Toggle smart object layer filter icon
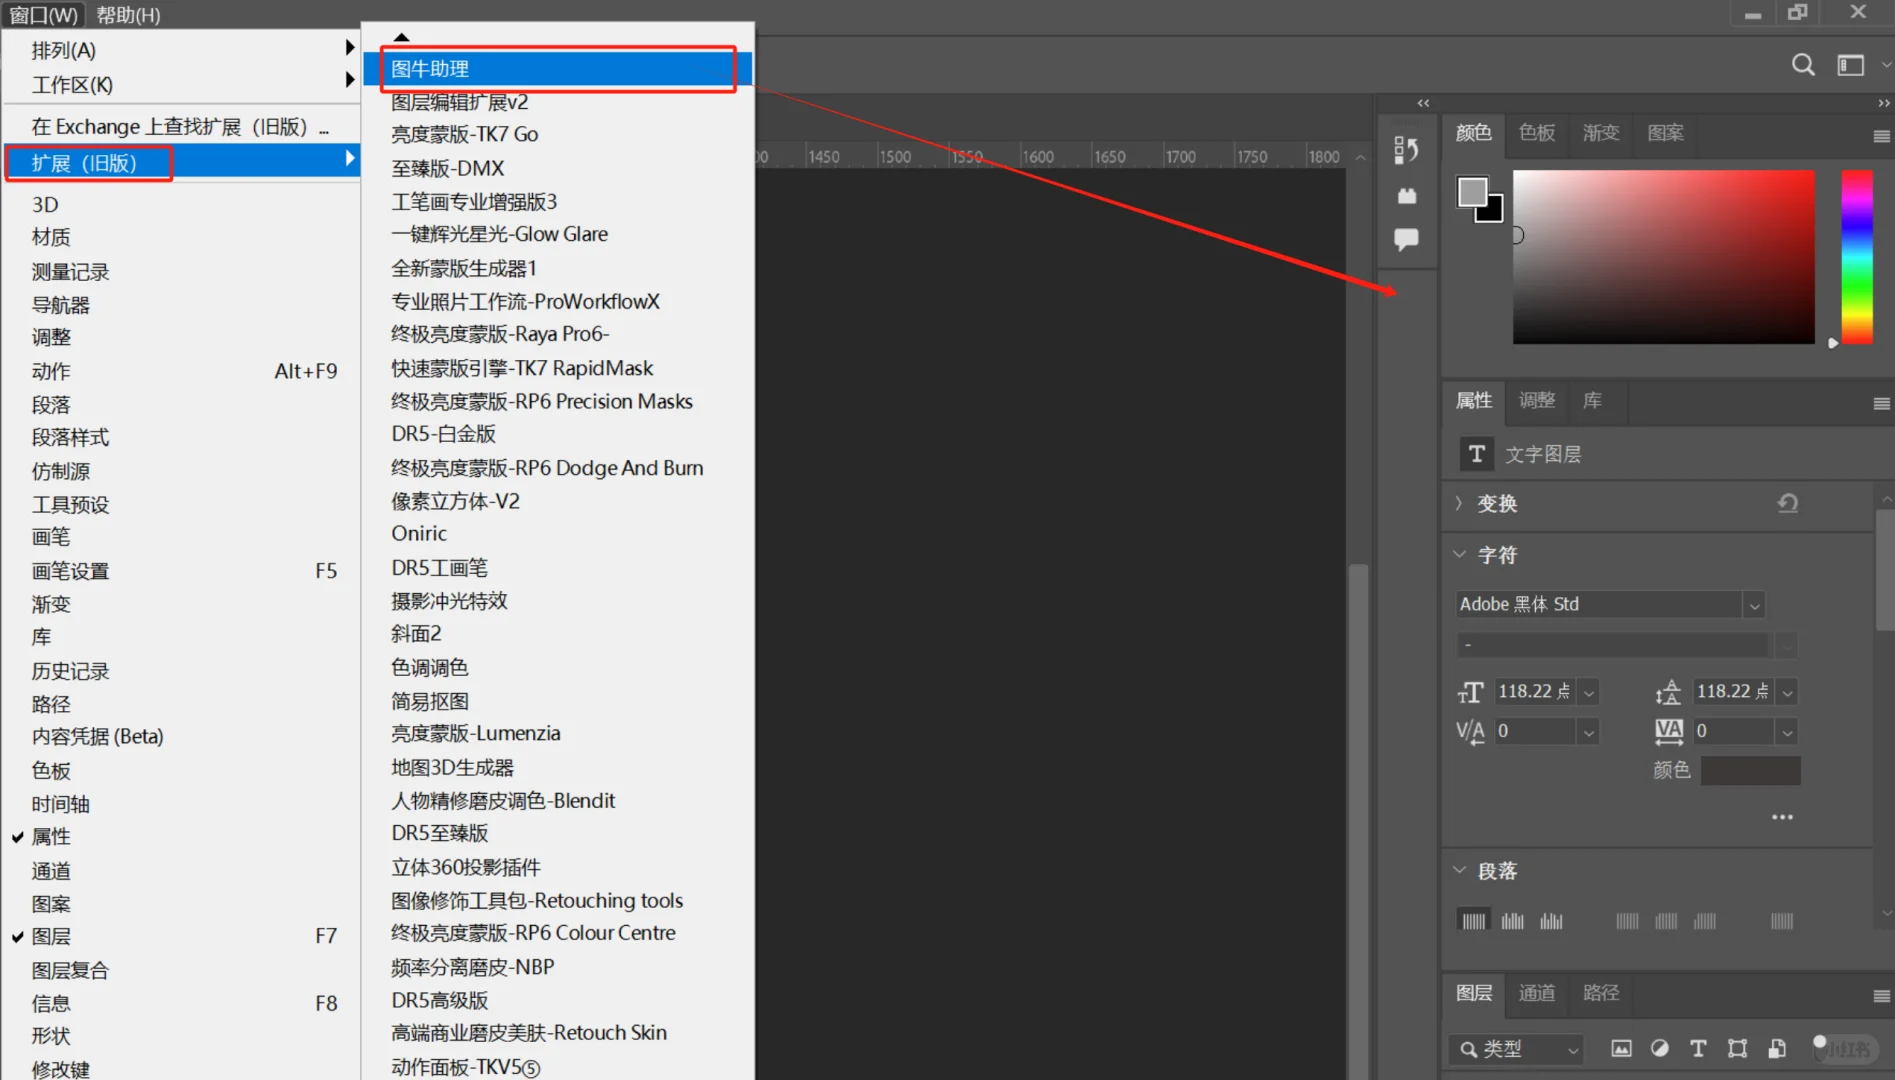 tap(1777, 1048)
